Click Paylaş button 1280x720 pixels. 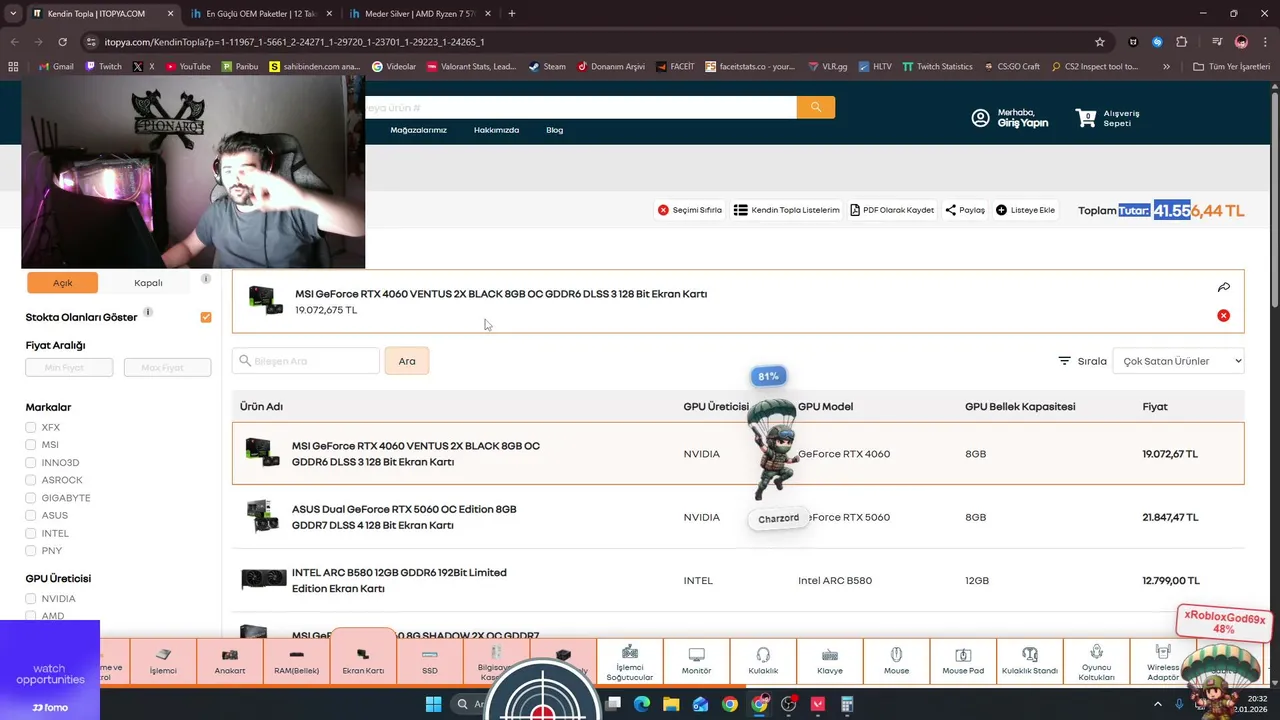pyautogui.click(x=965, y=210)
